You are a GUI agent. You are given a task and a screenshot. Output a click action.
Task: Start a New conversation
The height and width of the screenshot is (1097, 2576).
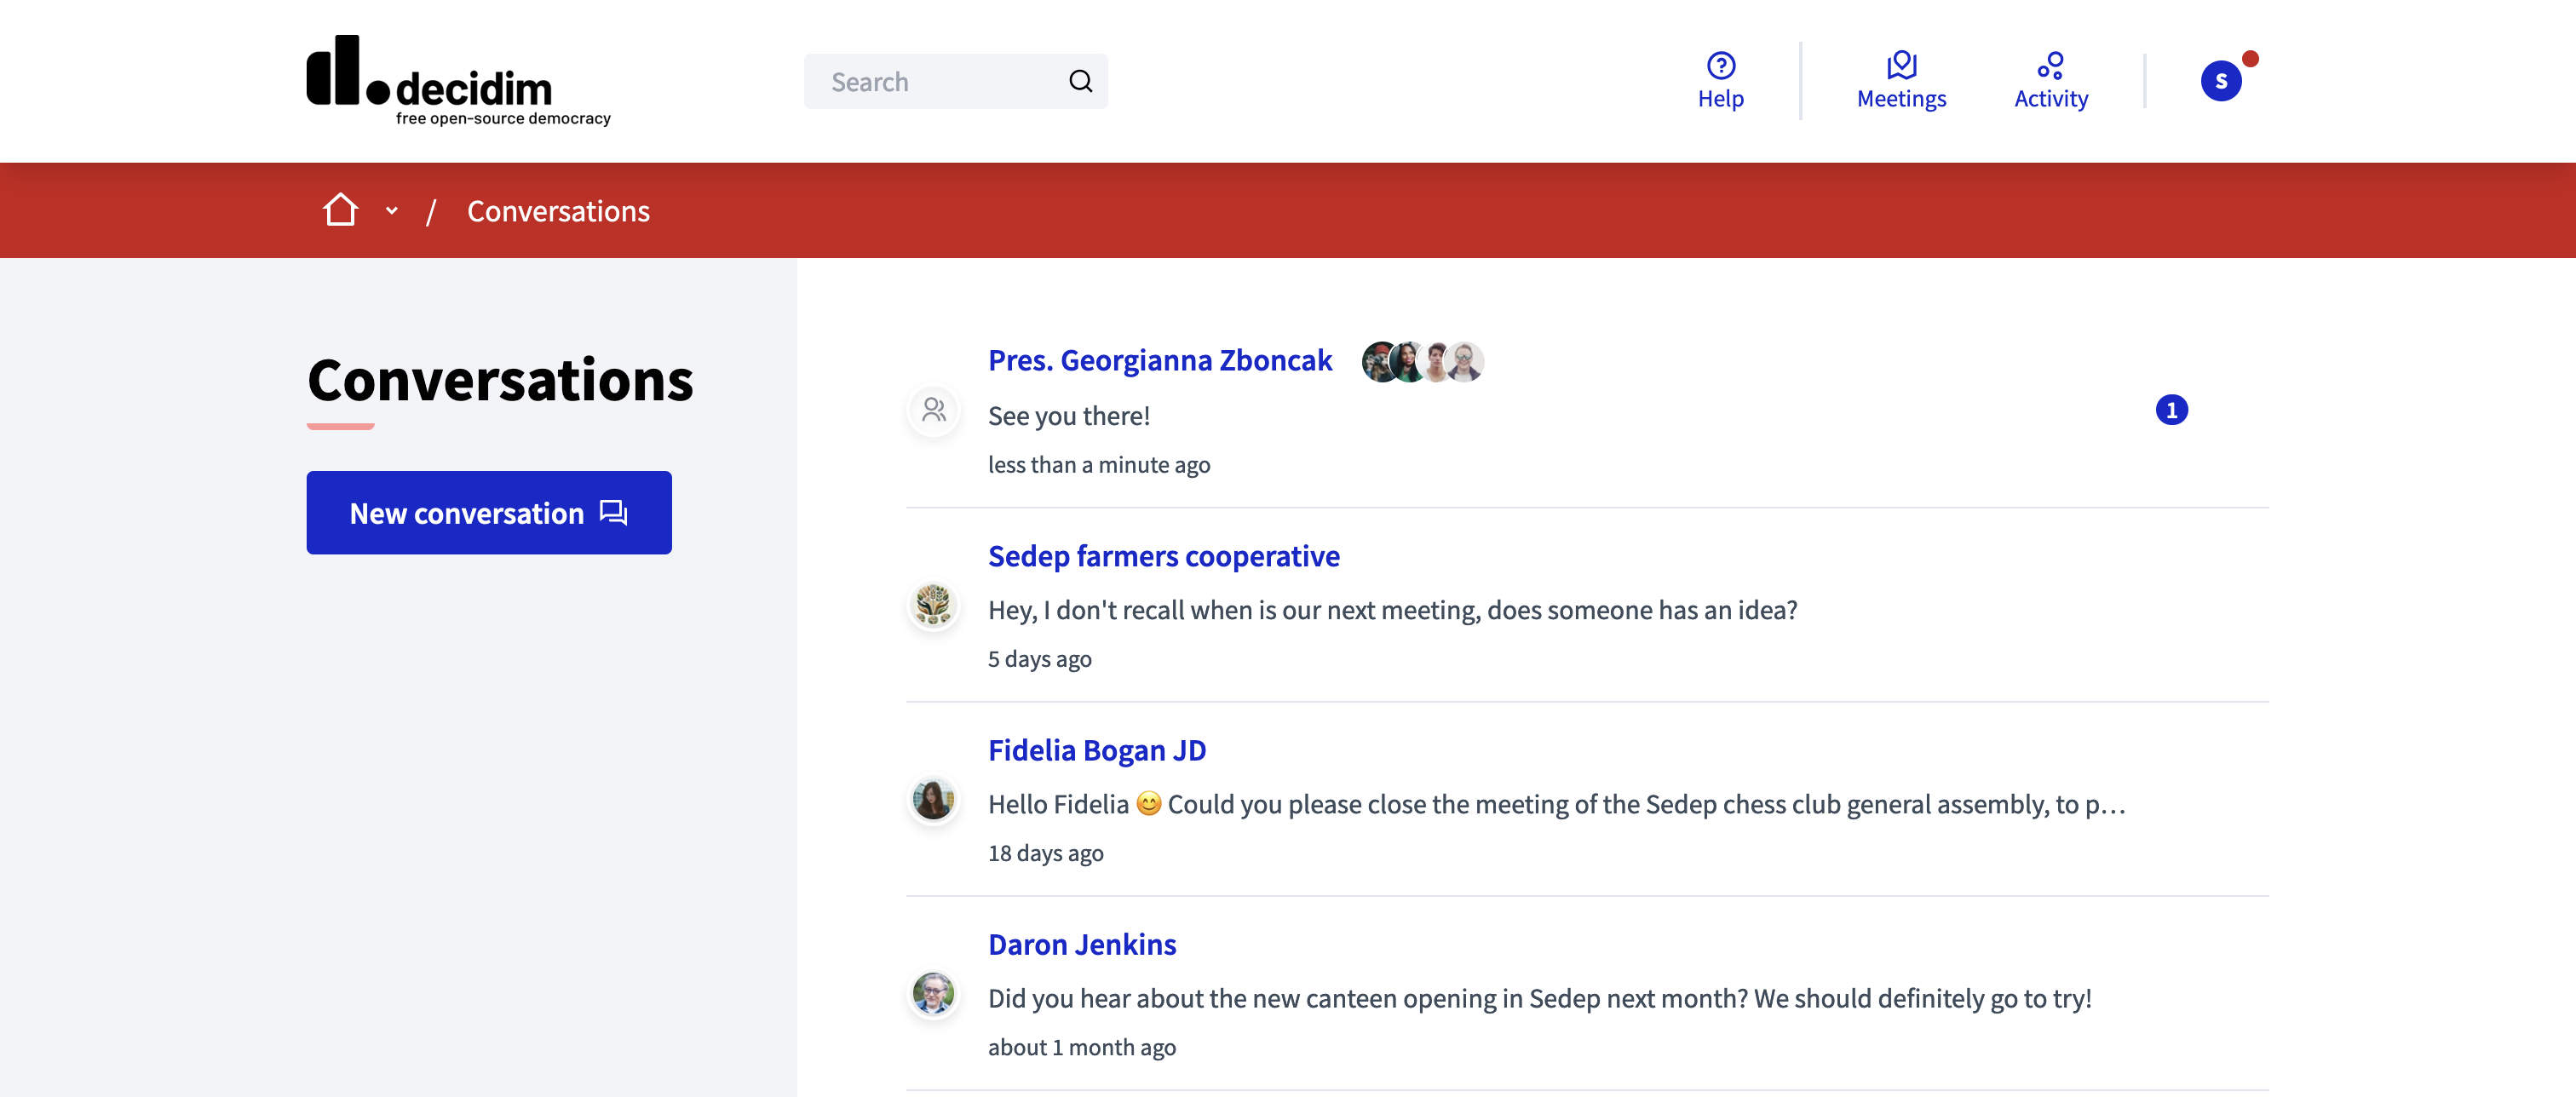click(489, 512)
